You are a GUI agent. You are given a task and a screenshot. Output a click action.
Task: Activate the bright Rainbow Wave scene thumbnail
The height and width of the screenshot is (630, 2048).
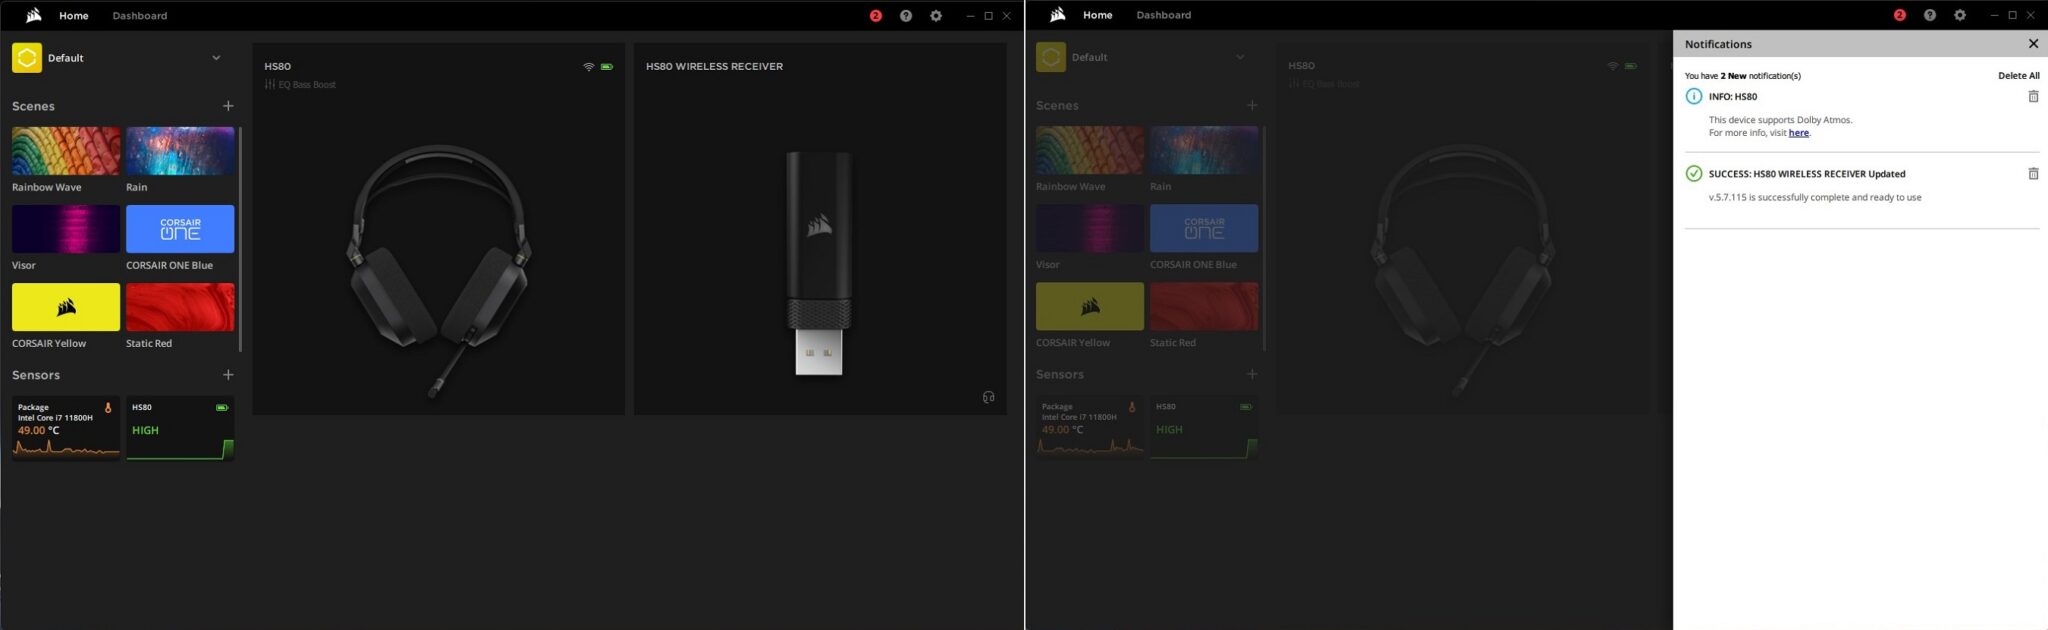click(66, 151)
